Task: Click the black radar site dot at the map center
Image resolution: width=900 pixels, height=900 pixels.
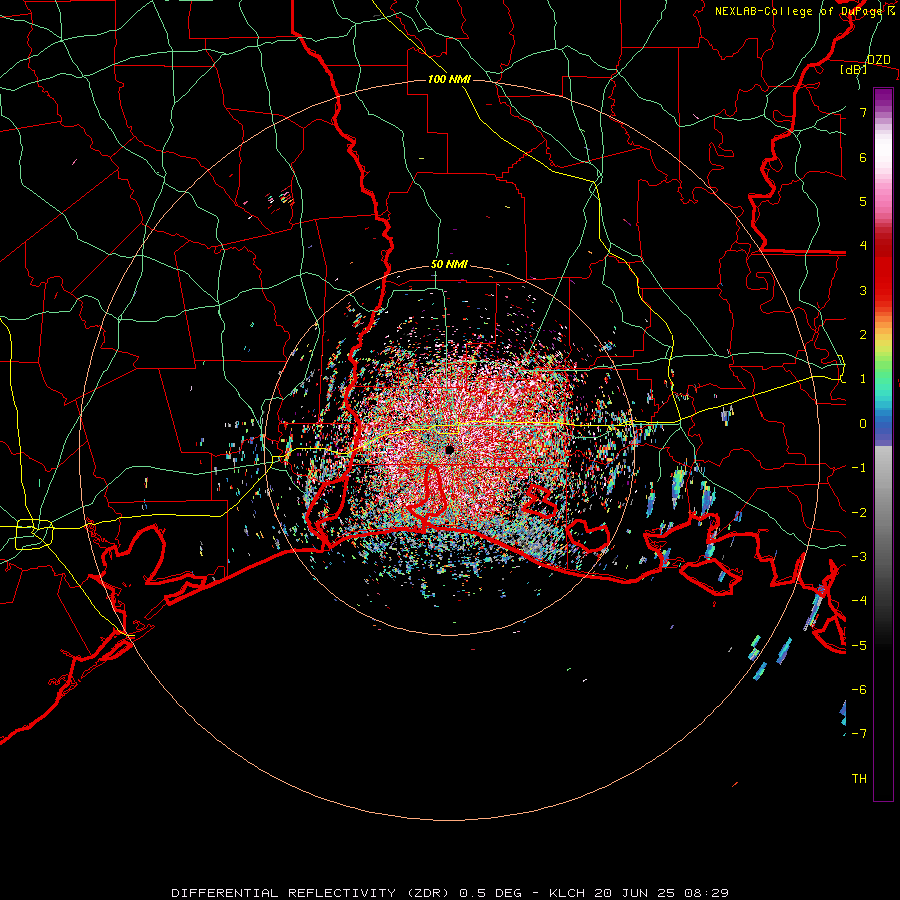Action: [449, 449]
